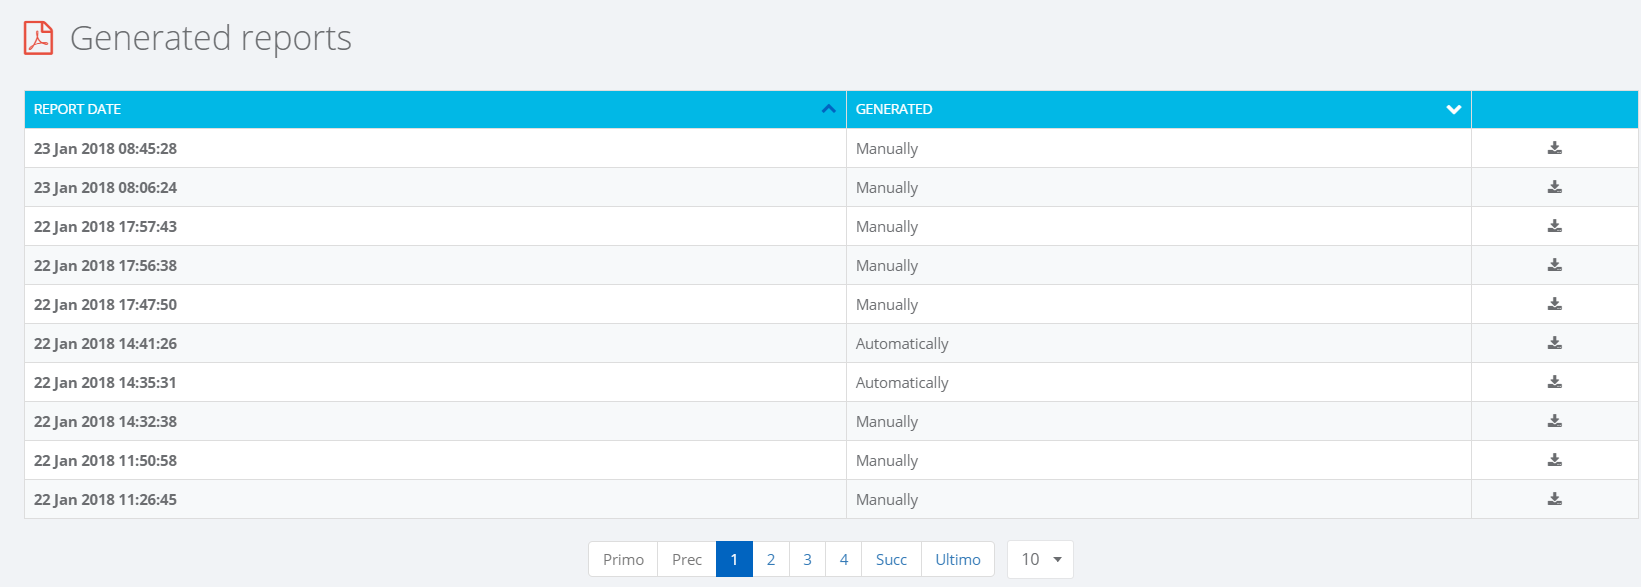Click the PDF icon beside Generated reports
Image resolution: width=1641 pixels, height=587 pixels.
38,38
